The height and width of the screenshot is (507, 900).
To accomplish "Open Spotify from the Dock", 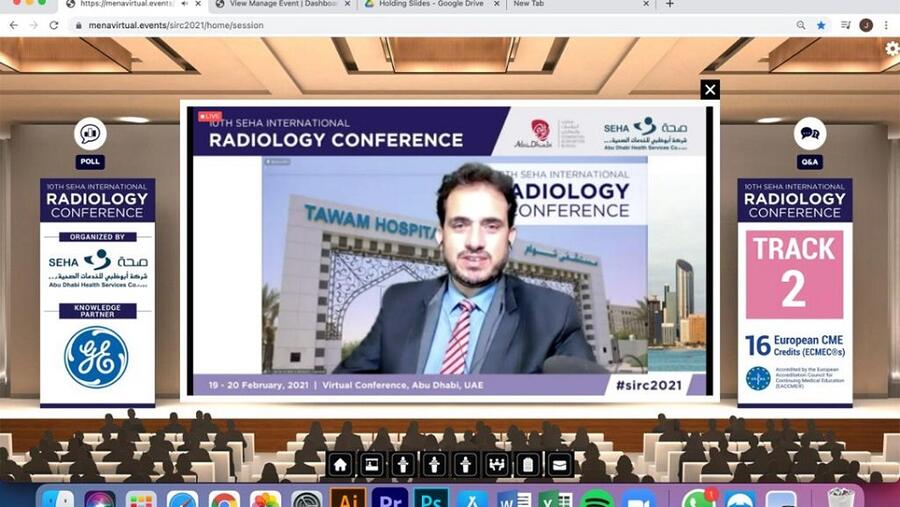I will (x=597, y=499).
